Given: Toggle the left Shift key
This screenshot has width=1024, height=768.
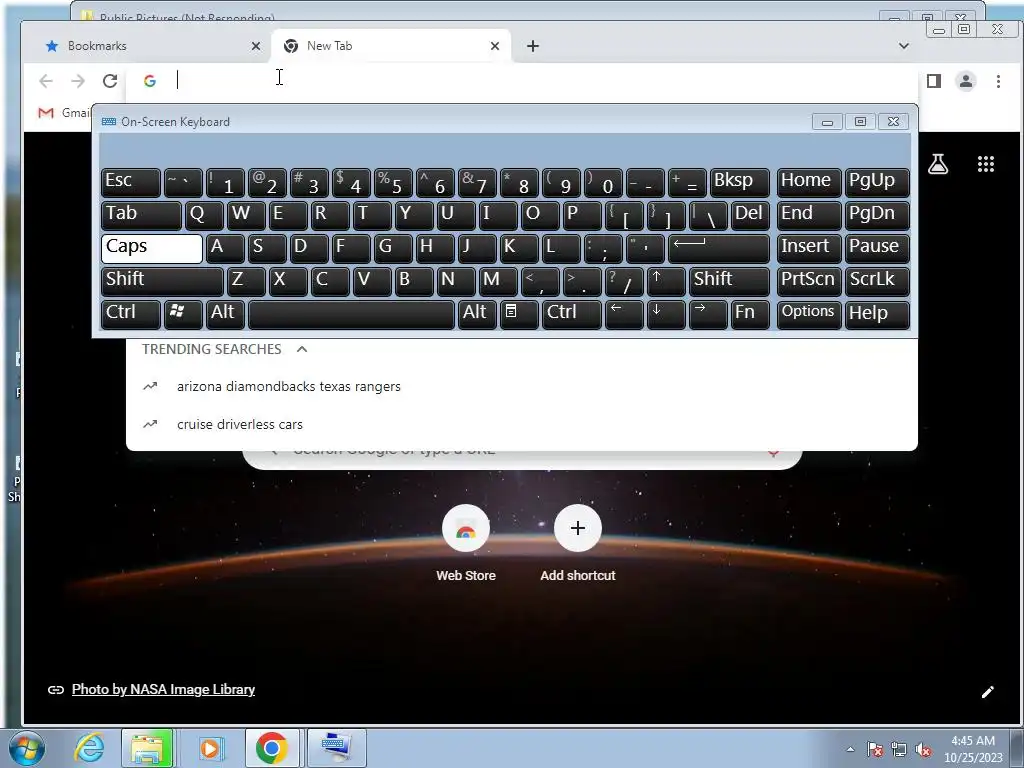Looking at the screenshot, I should tap(162, 281).
